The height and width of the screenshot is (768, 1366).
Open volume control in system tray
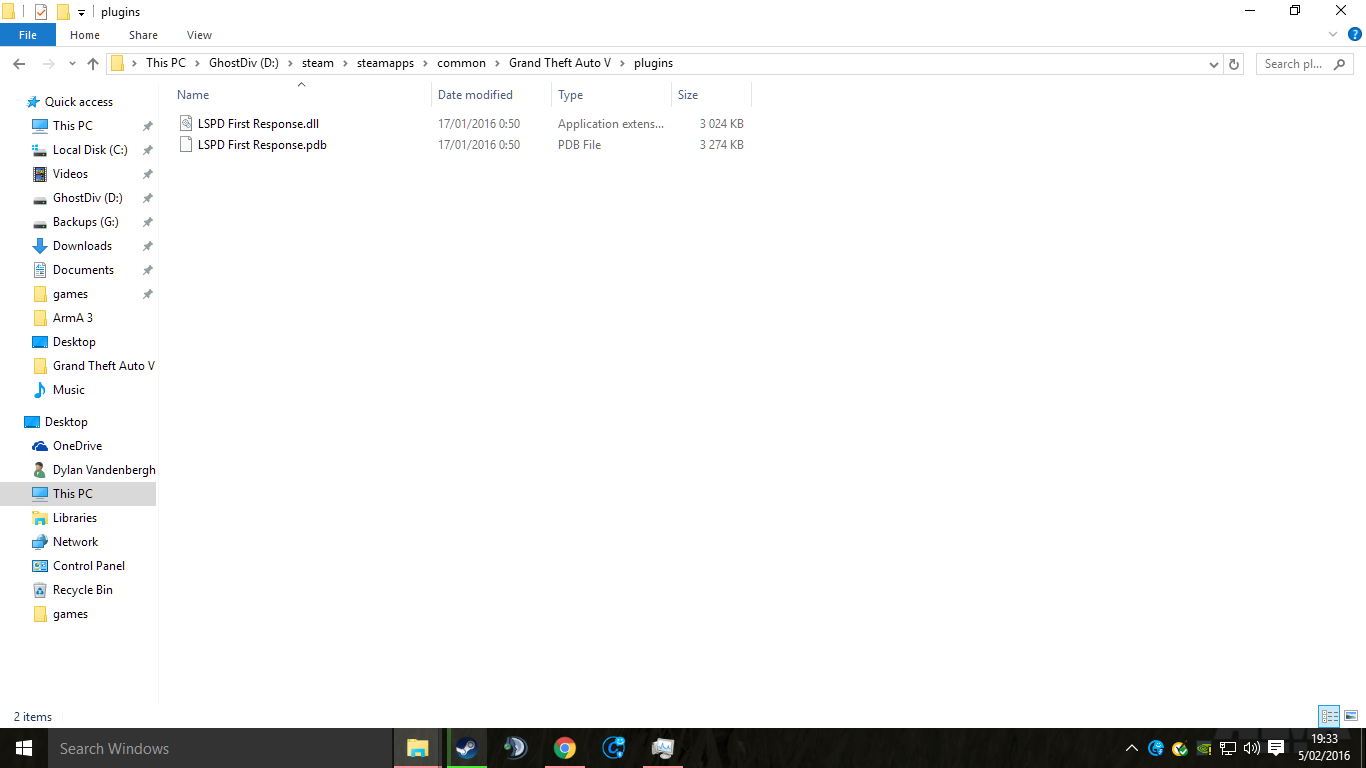pos(1251,748)
